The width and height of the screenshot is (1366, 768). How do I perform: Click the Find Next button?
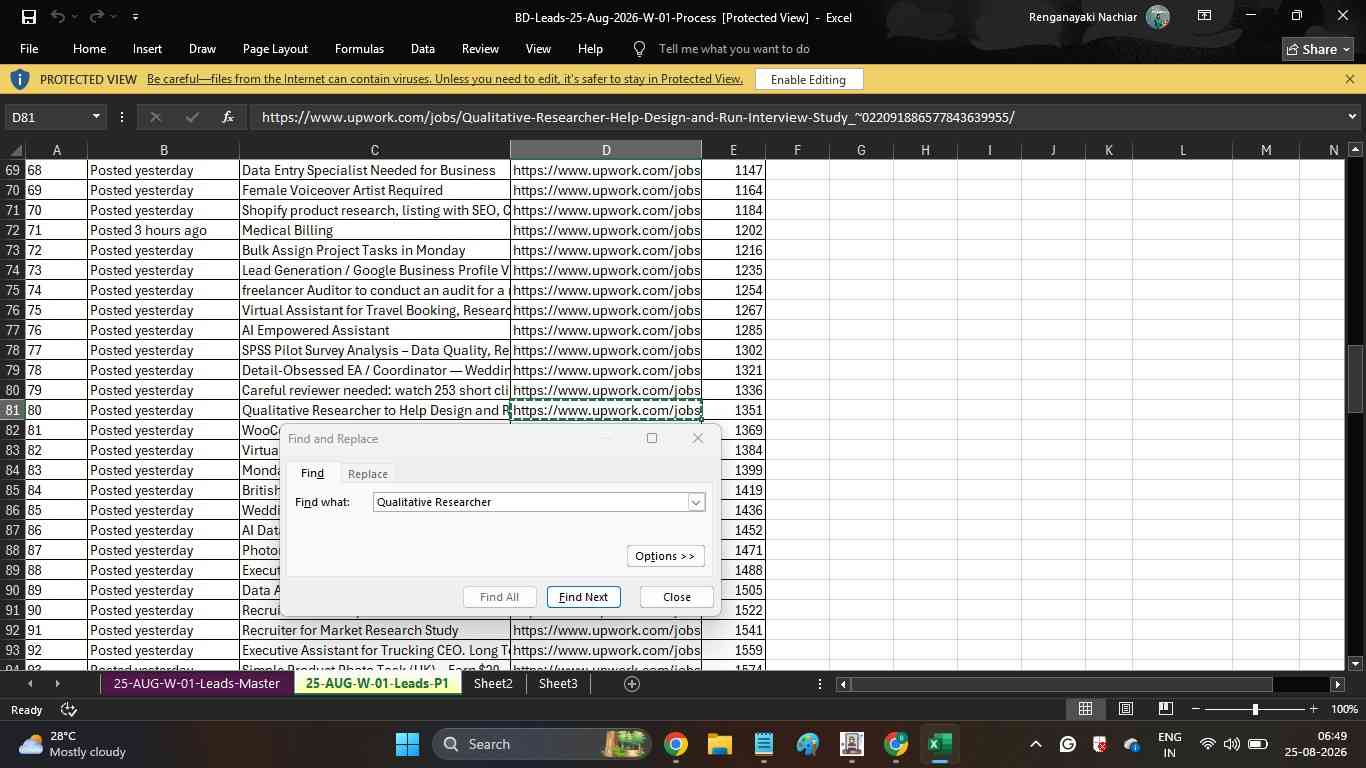[583, 597]
